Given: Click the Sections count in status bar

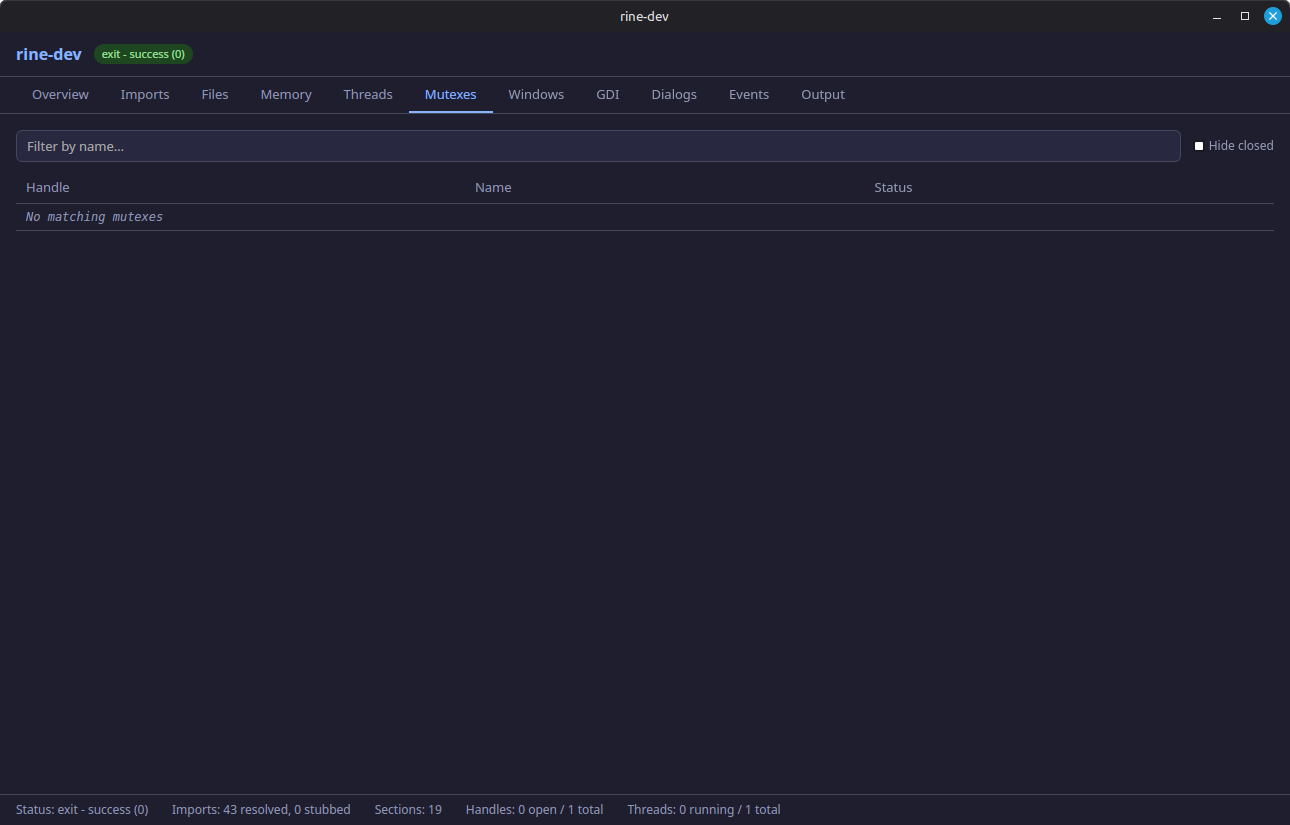Looking at the screenshot, I should tap(408, 809).
